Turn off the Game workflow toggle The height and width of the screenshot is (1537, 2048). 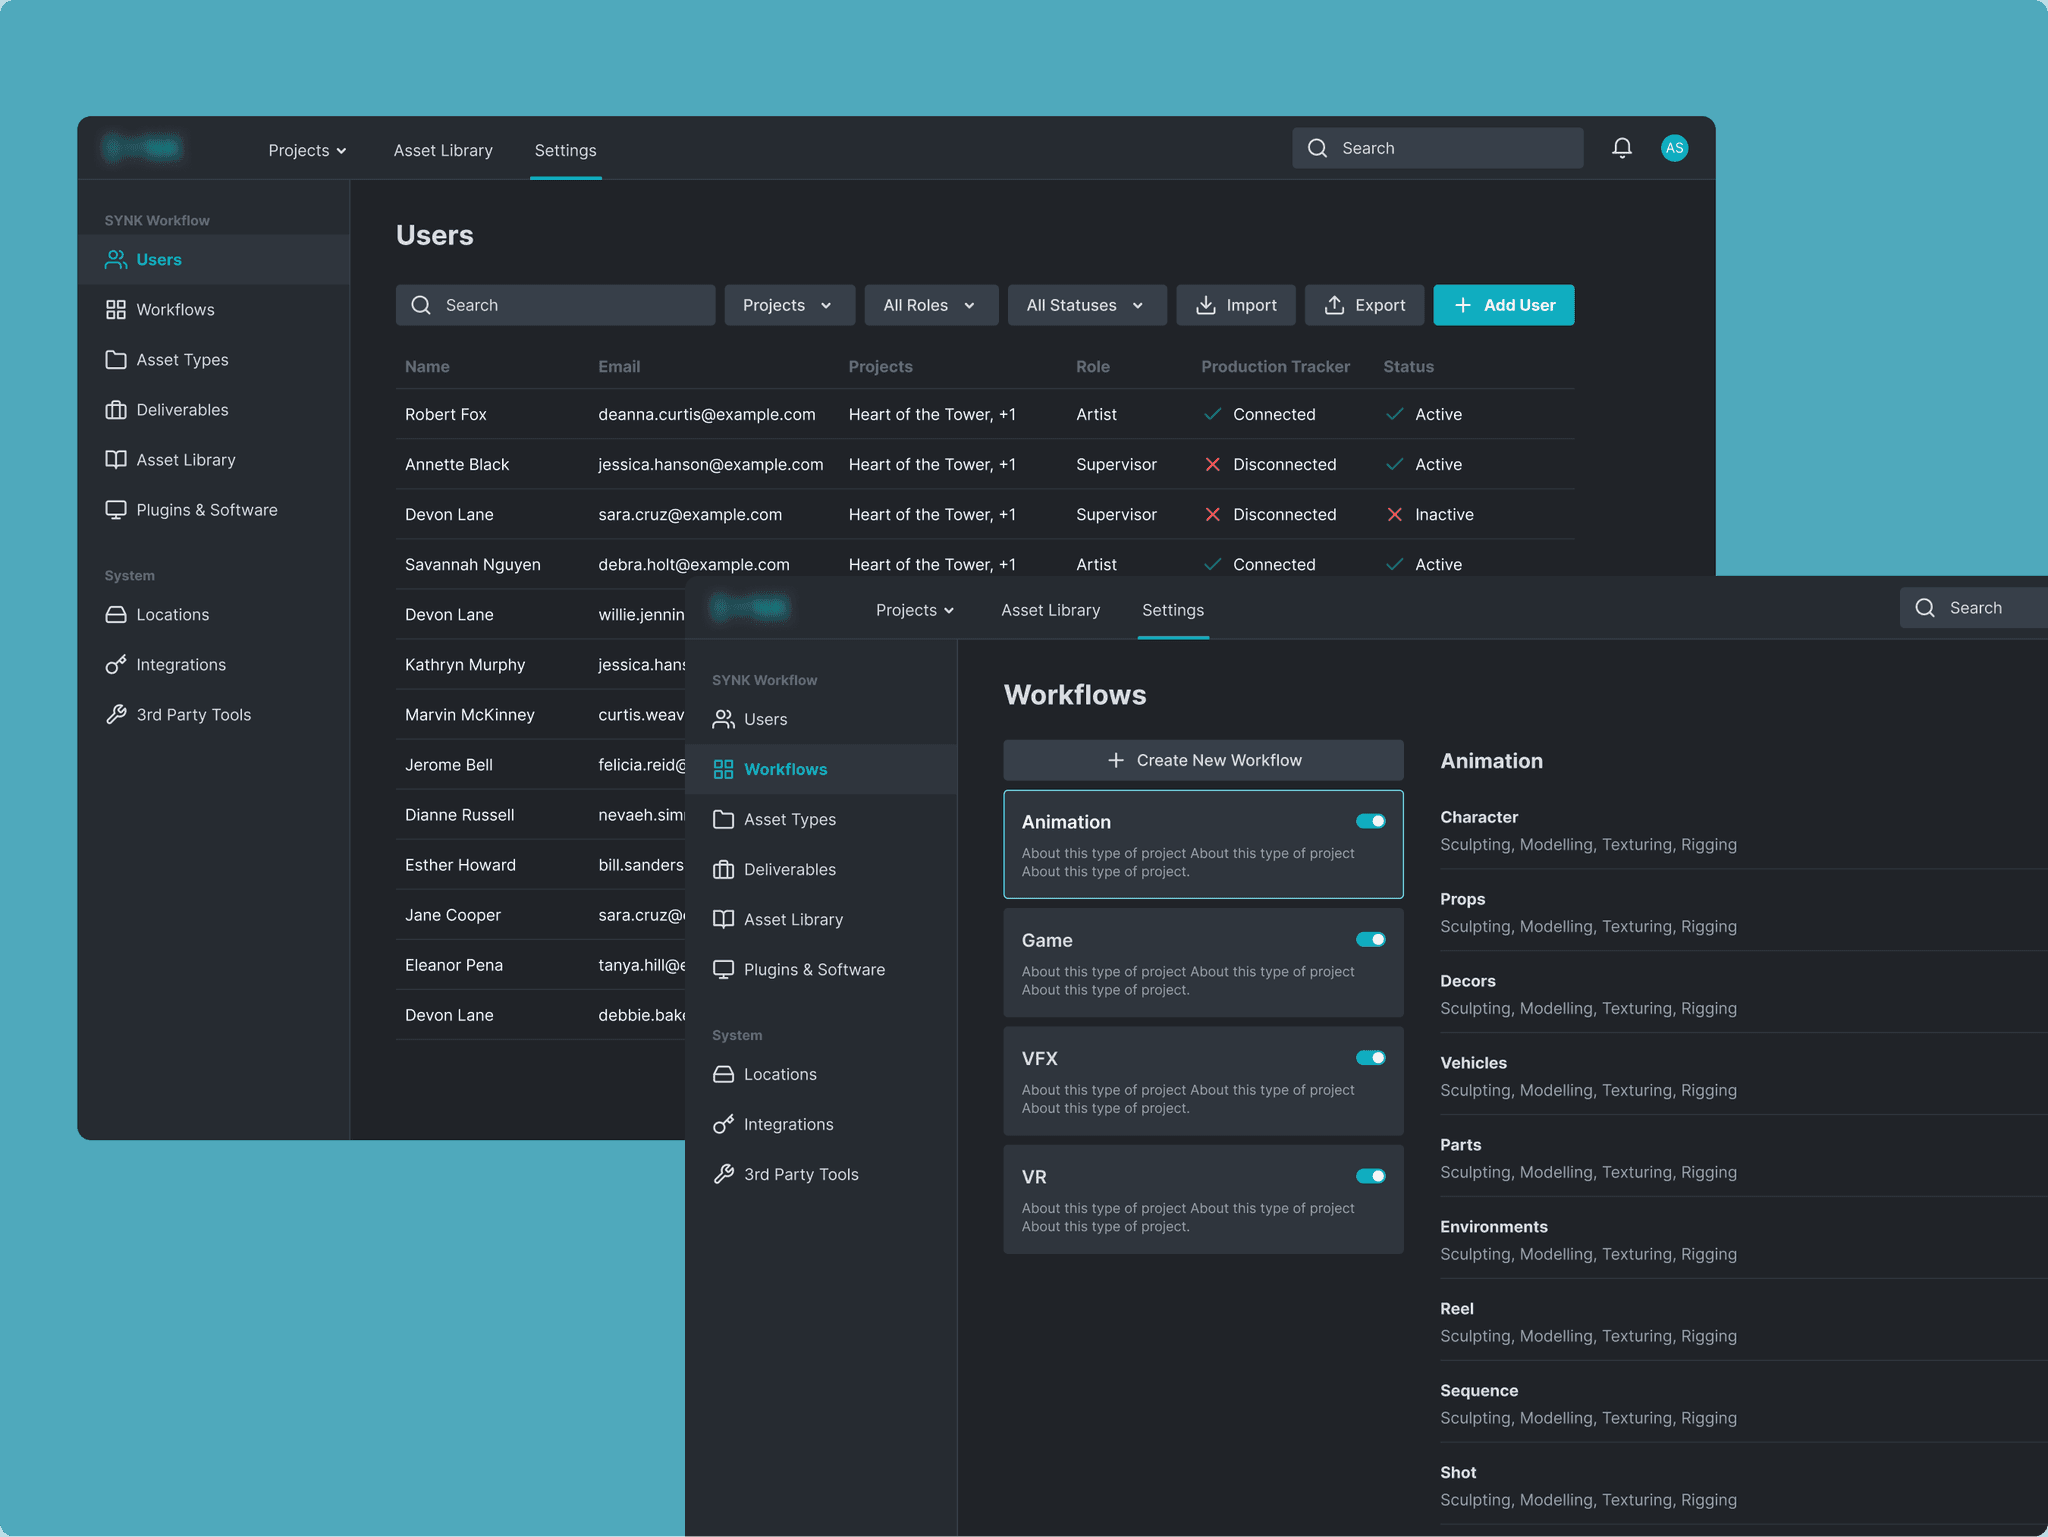click(x=1370, y=939)
